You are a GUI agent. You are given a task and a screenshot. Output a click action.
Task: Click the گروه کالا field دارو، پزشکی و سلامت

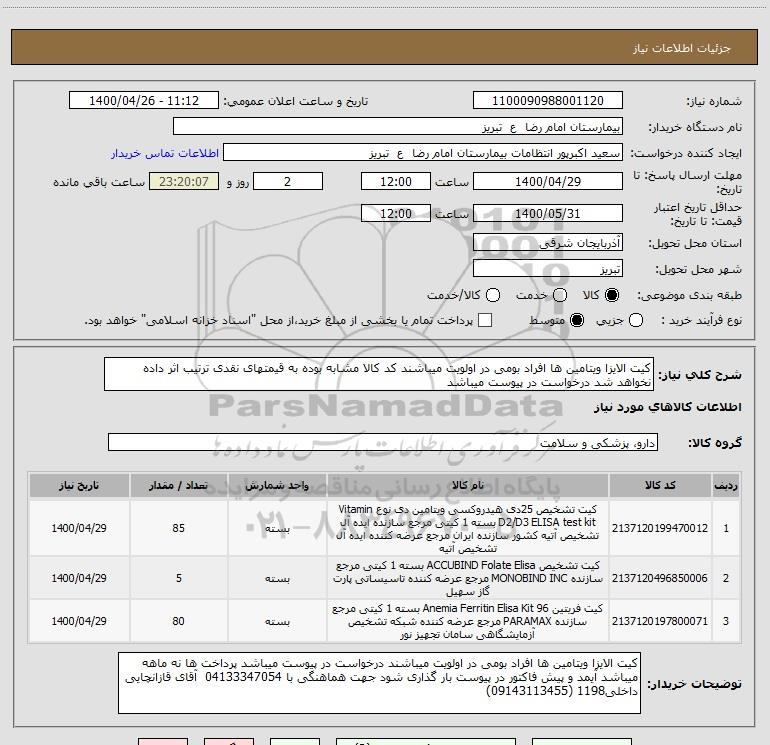[x=383, y=442]
